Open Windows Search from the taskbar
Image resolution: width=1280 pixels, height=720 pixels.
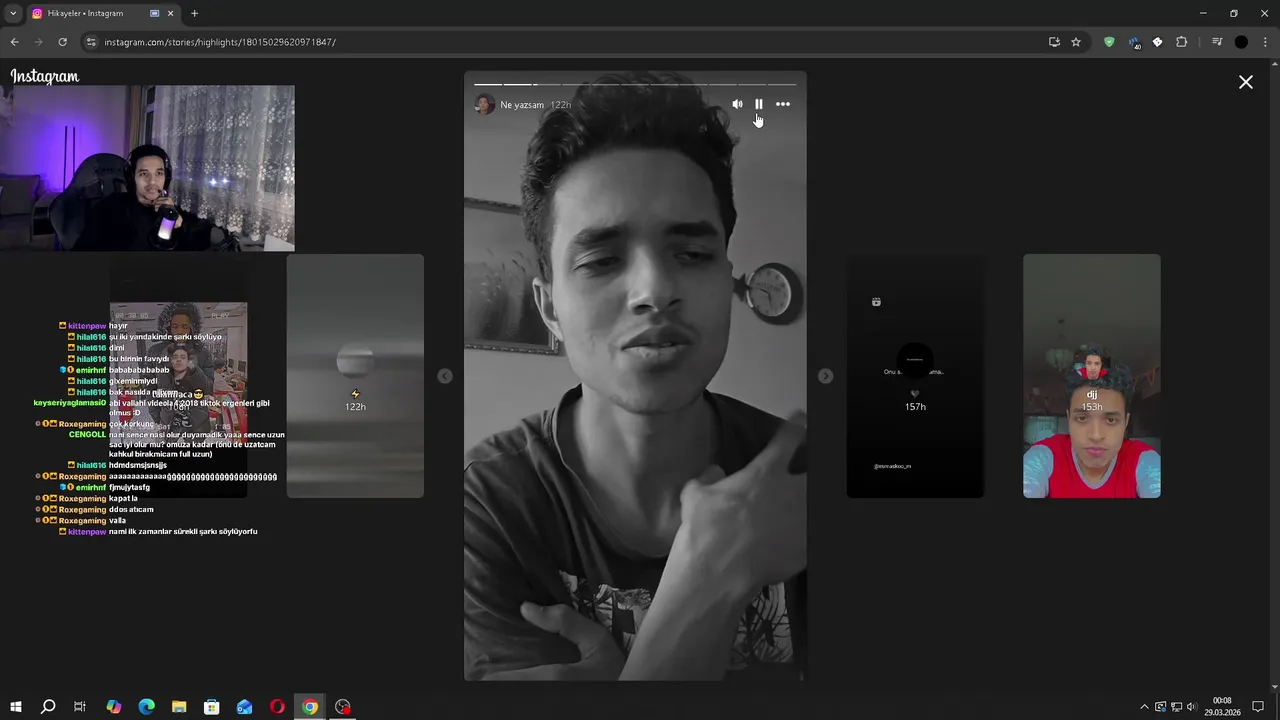tap(48, 707)
